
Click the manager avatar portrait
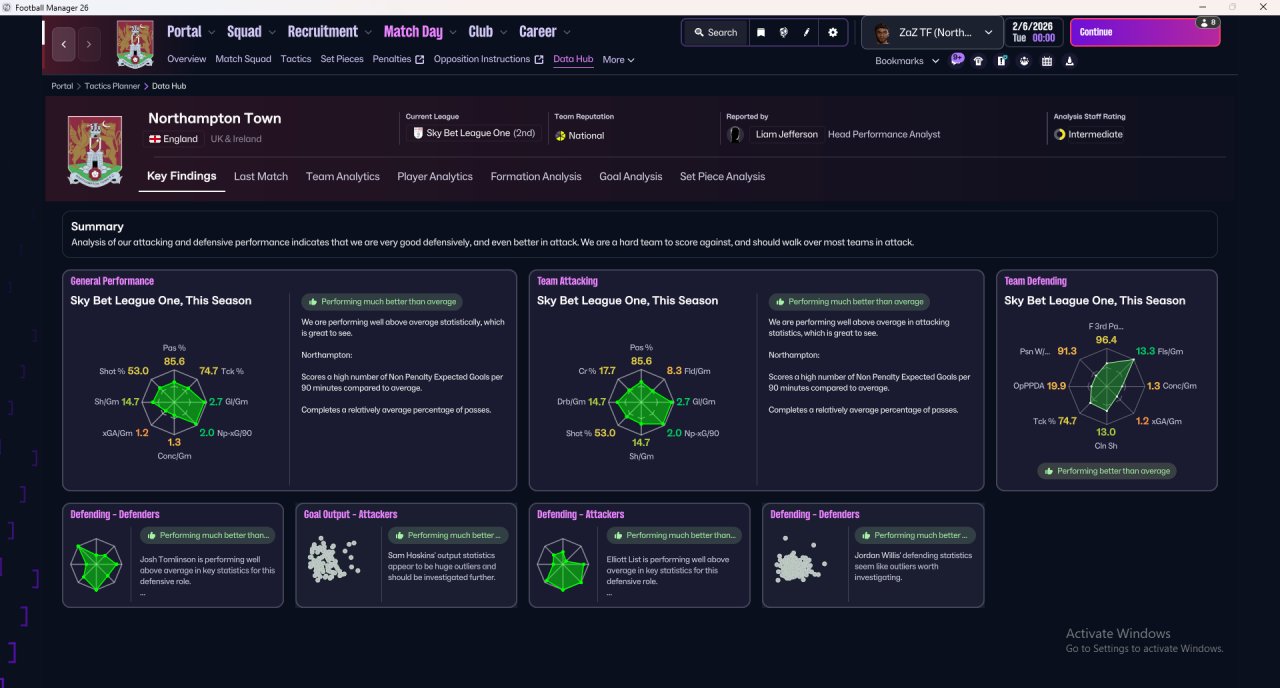[x=882, y=33]
